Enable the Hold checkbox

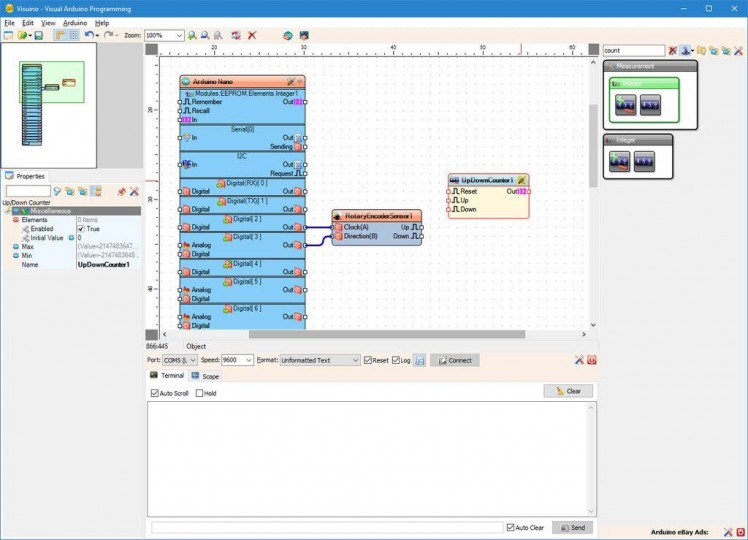point(200,393)
